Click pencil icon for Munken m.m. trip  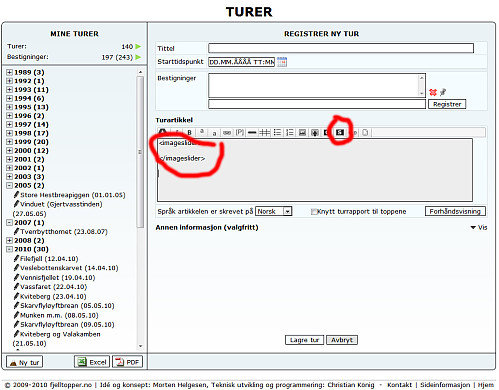[x=16, y=315]
